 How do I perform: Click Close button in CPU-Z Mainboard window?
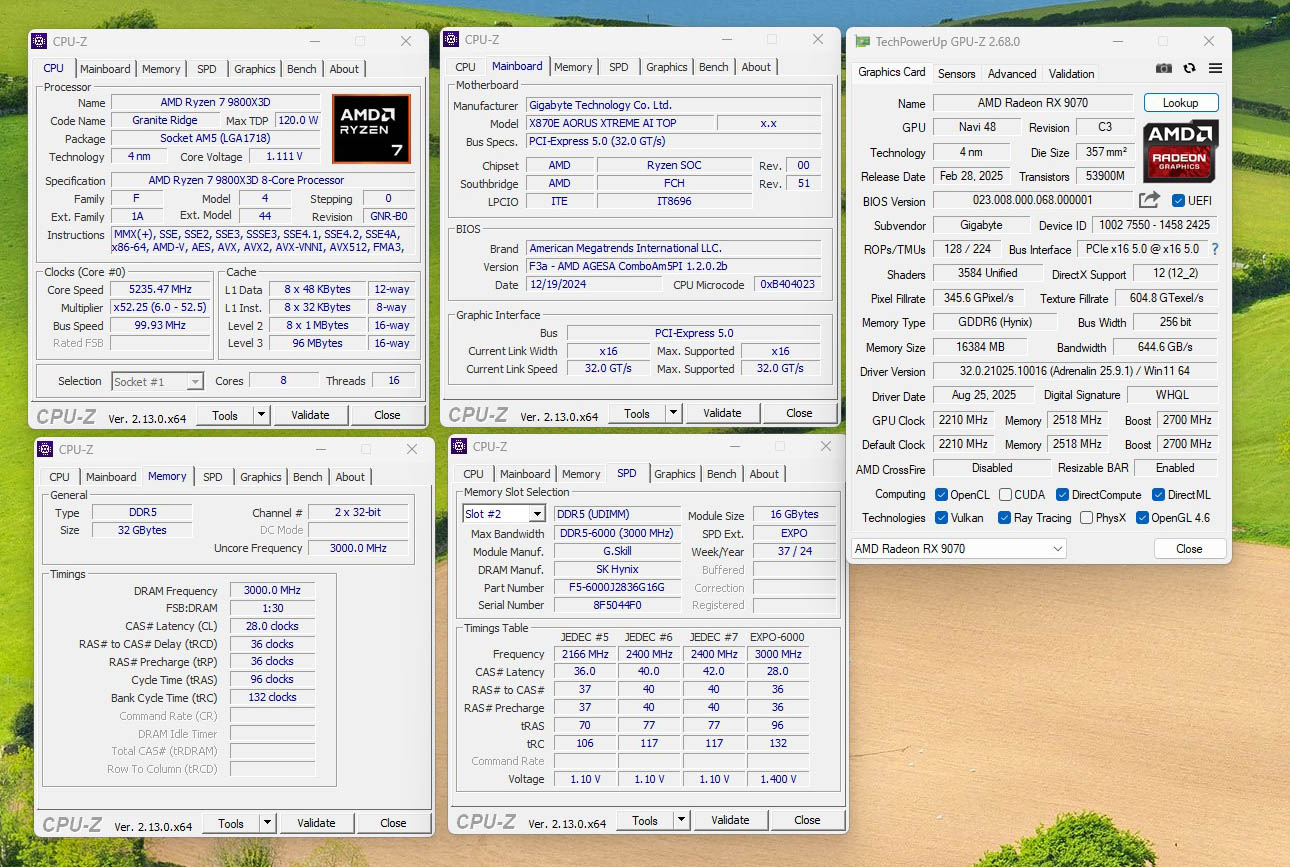(x=799, y=413)
